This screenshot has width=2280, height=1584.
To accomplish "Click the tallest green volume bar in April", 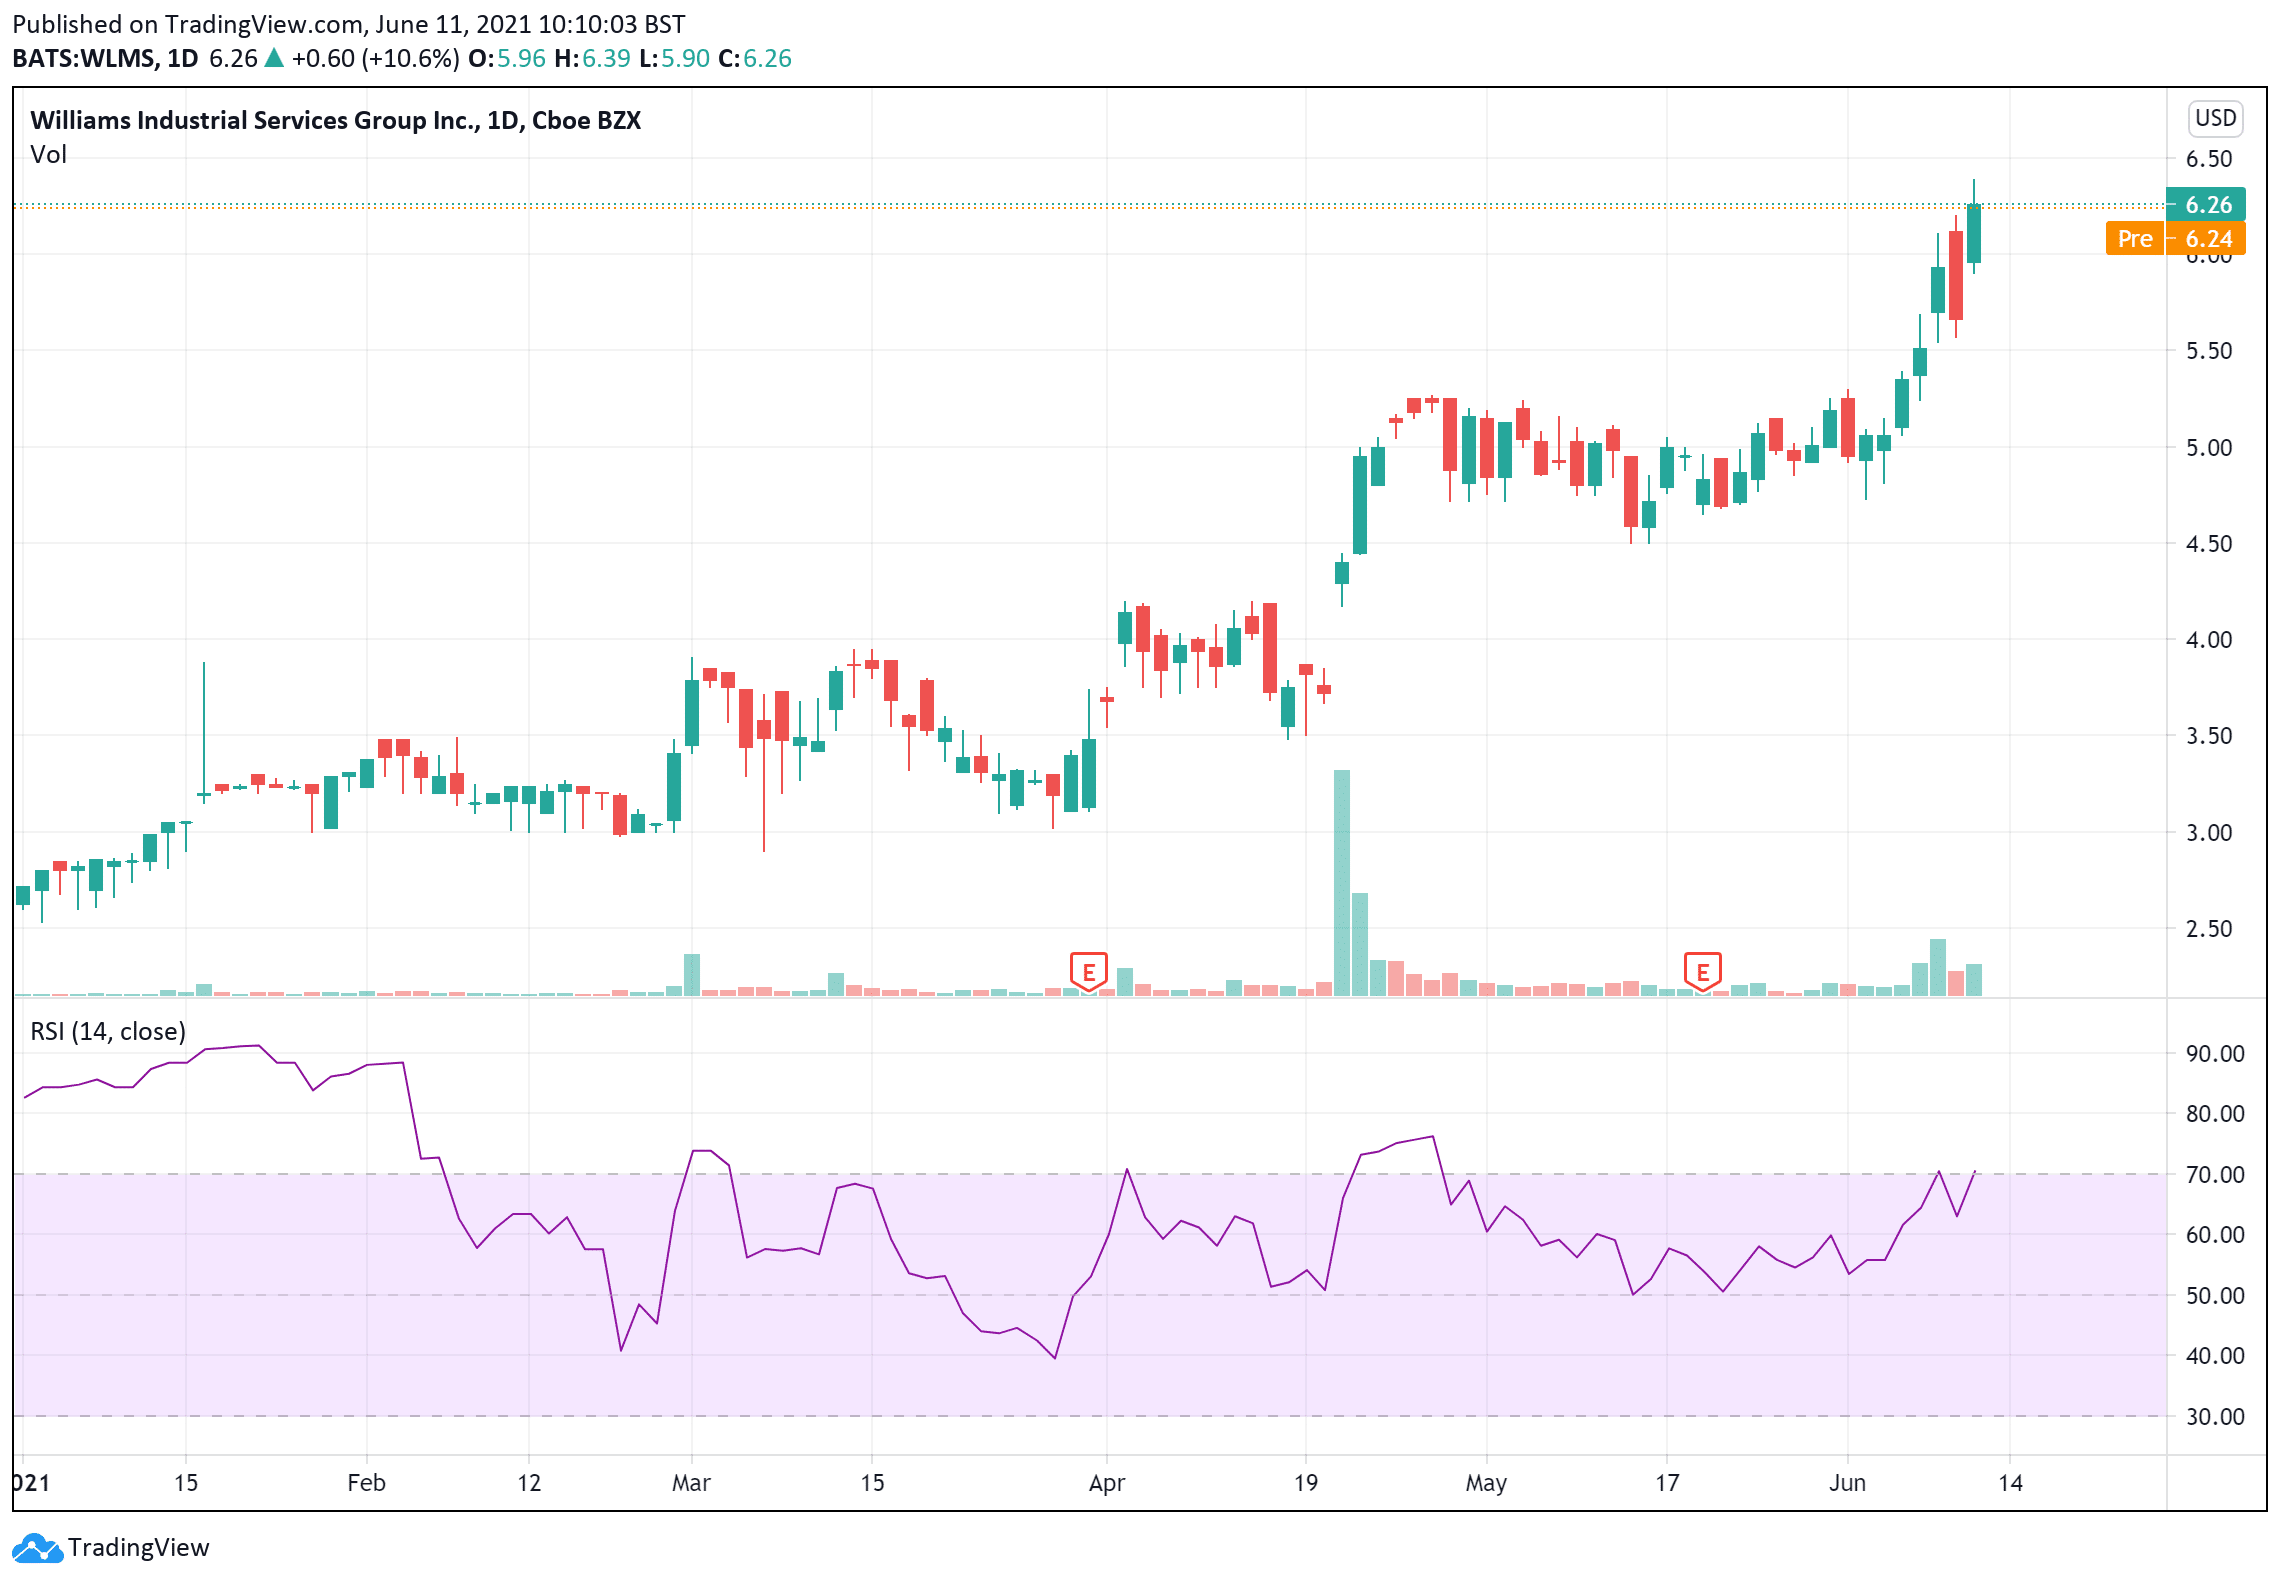I will coord(1342,883).
